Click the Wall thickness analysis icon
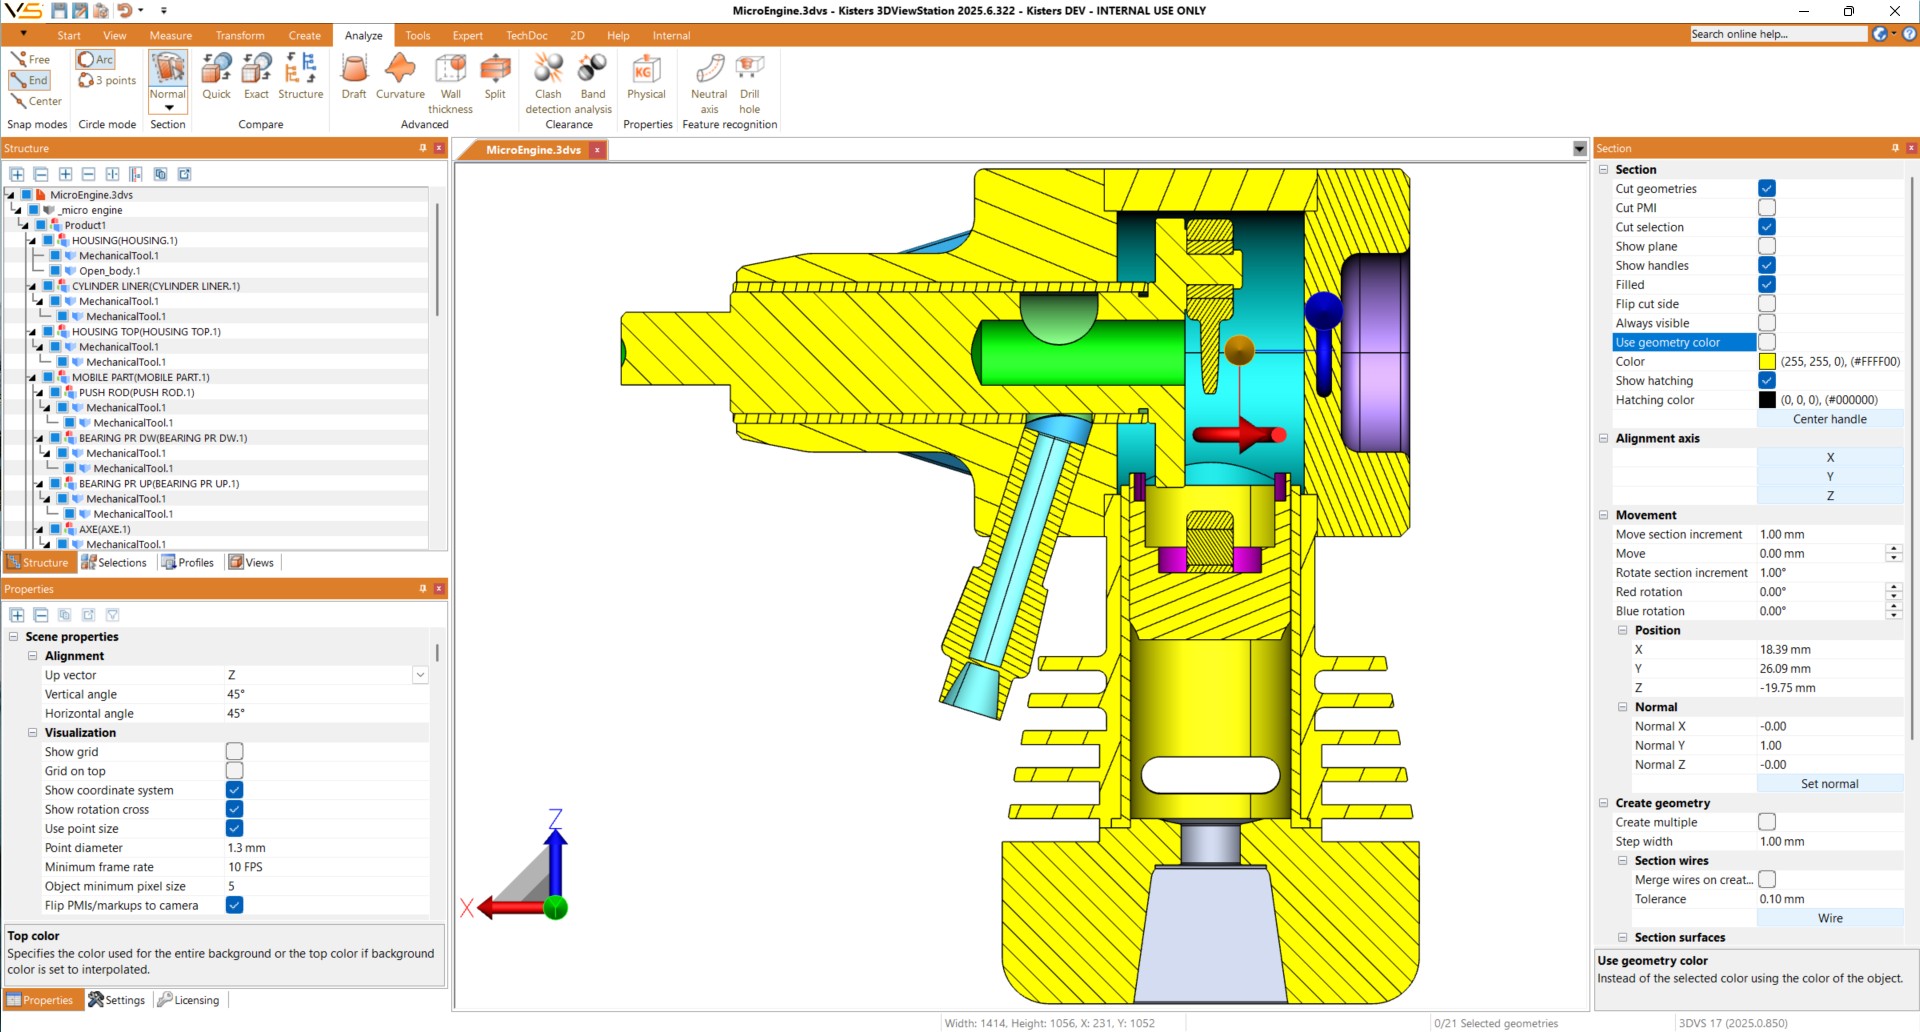The image size is (1920, 1032). (x=450, y=70)
